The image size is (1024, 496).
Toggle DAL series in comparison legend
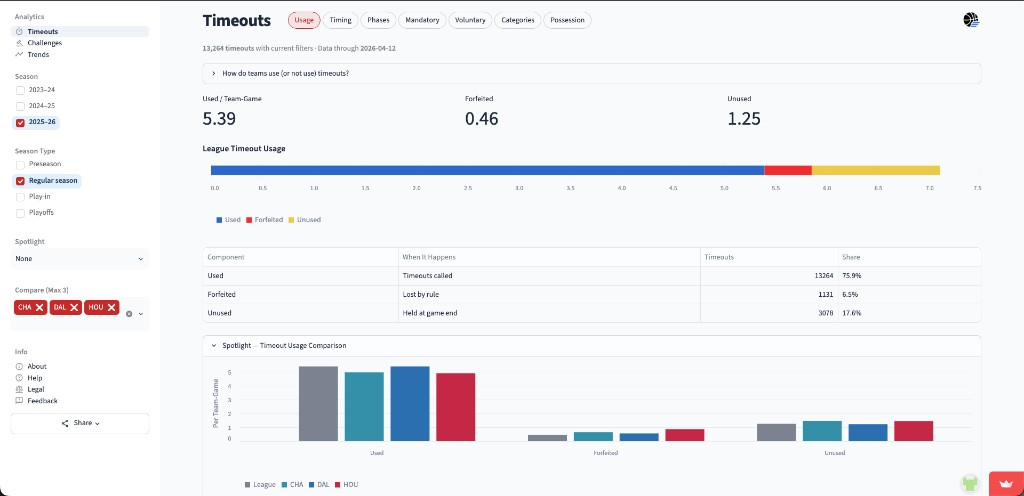pyautogui.click(x=320, y=485)
